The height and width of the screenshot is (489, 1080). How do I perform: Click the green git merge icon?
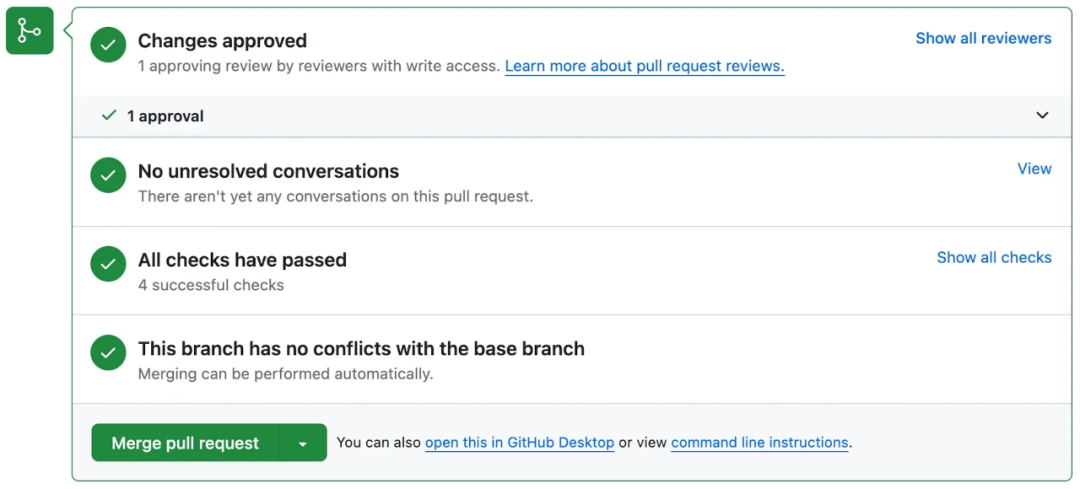click(x=30, y=31)
